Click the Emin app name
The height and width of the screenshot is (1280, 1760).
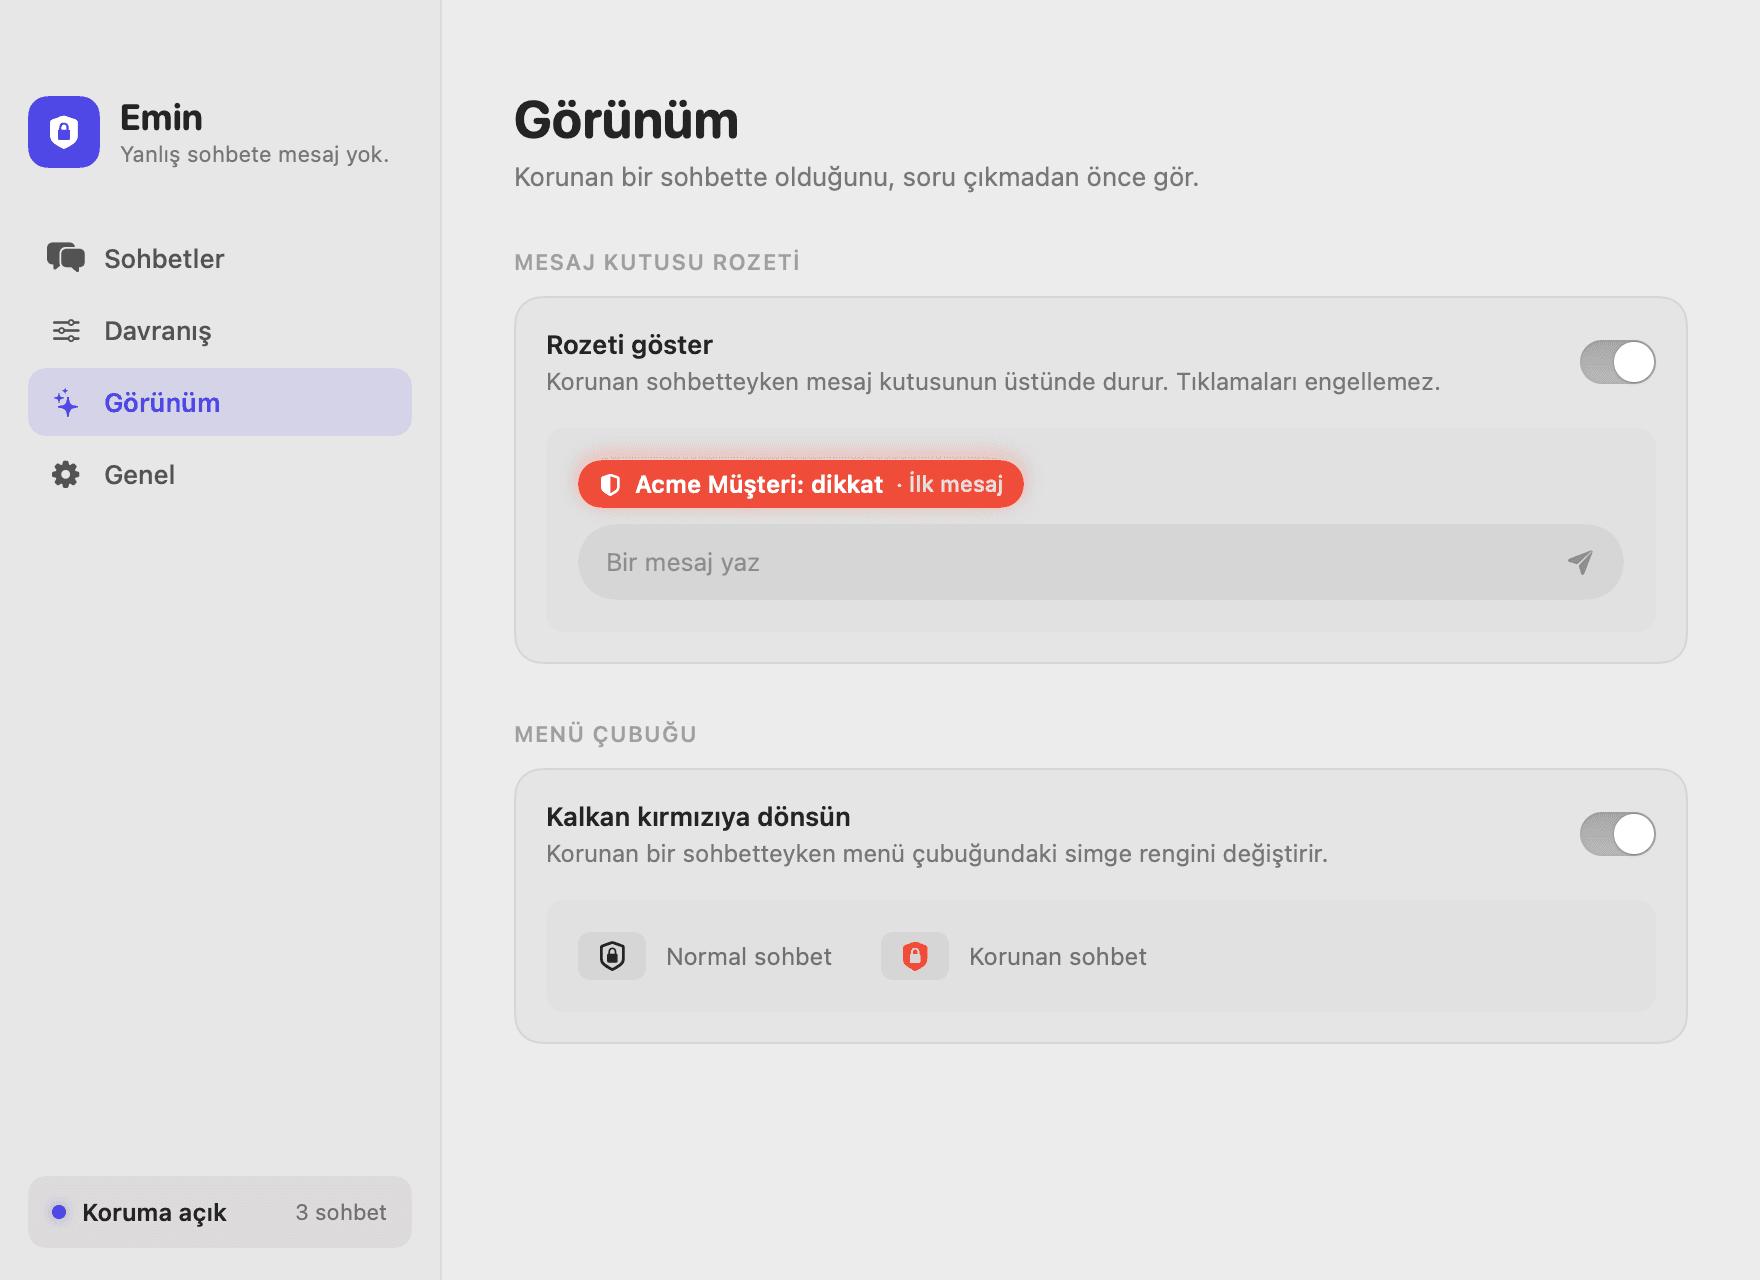pyautogui.click(x=161, y=118)
